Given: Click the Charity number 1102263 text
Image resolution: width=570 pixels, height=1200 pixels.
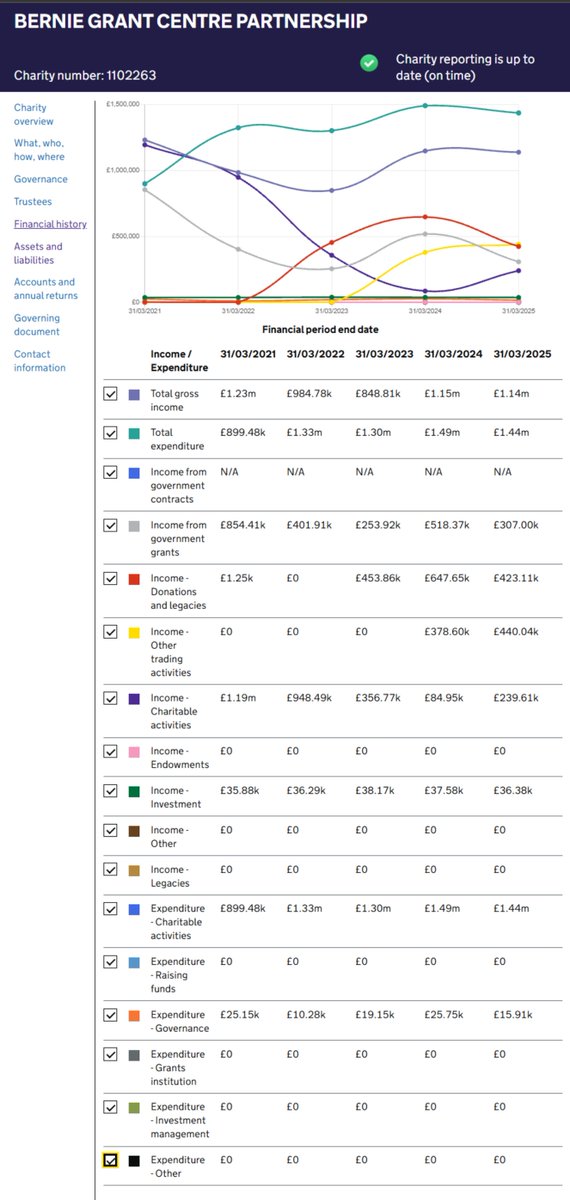Looking at the screenshot, I should 85,75.
